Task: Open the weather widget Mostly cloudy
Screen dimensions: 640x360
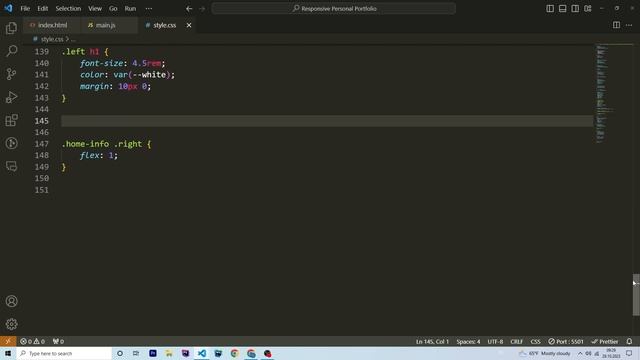Action: click(x=544, y=353)
